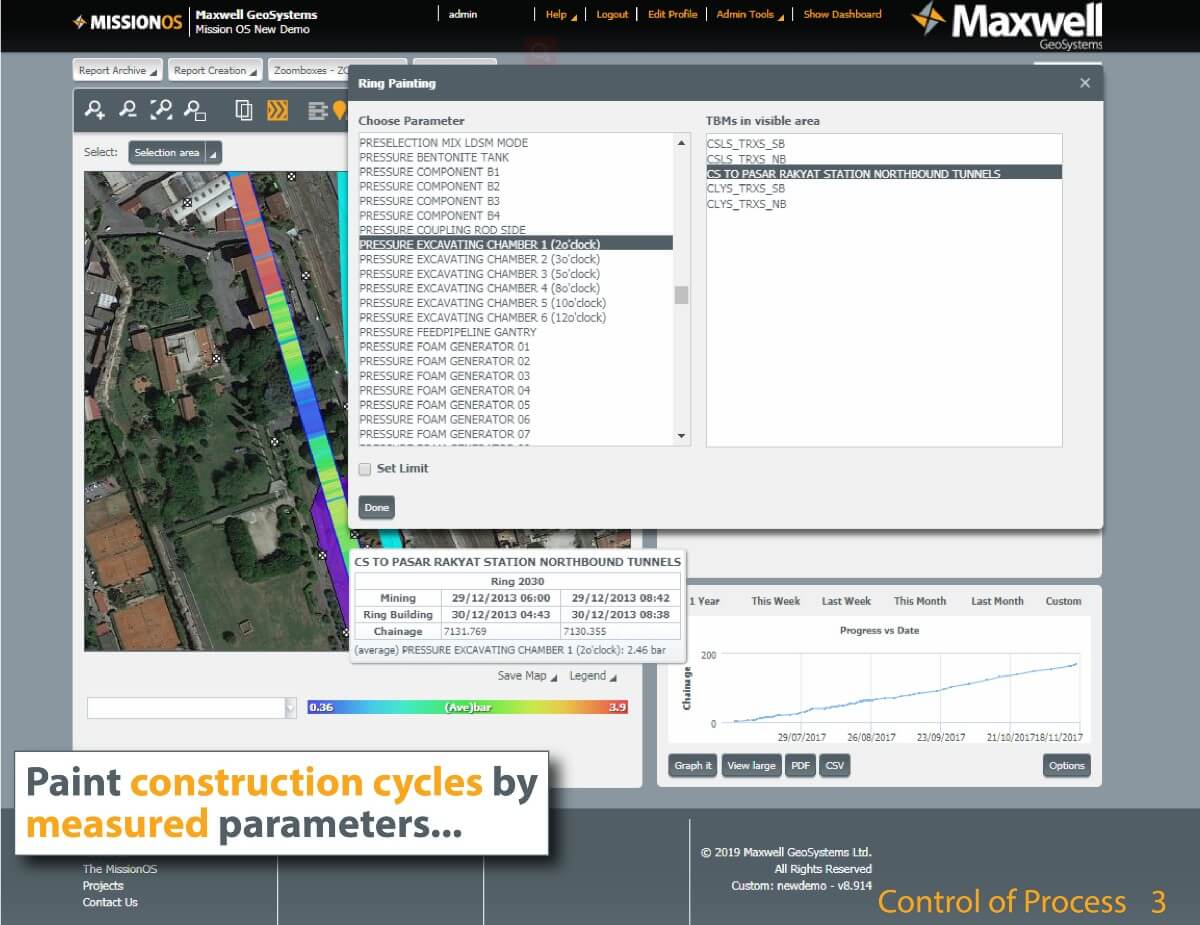This screenshot has height=925, width=1200.
Task: Select CLYS_TRXS_SB in TBM list
Action: tap(883, 188)
